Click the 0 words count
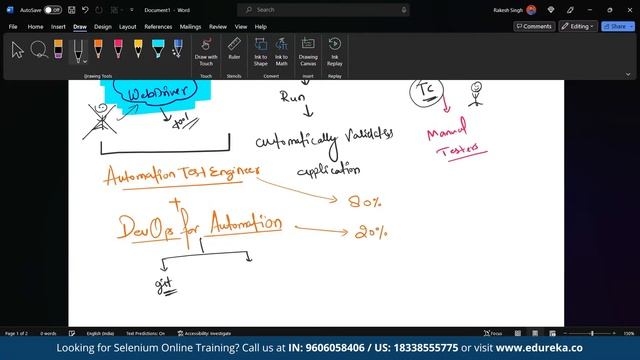Image resolution: width=640 pixels, height=360 pixels. 48,333
